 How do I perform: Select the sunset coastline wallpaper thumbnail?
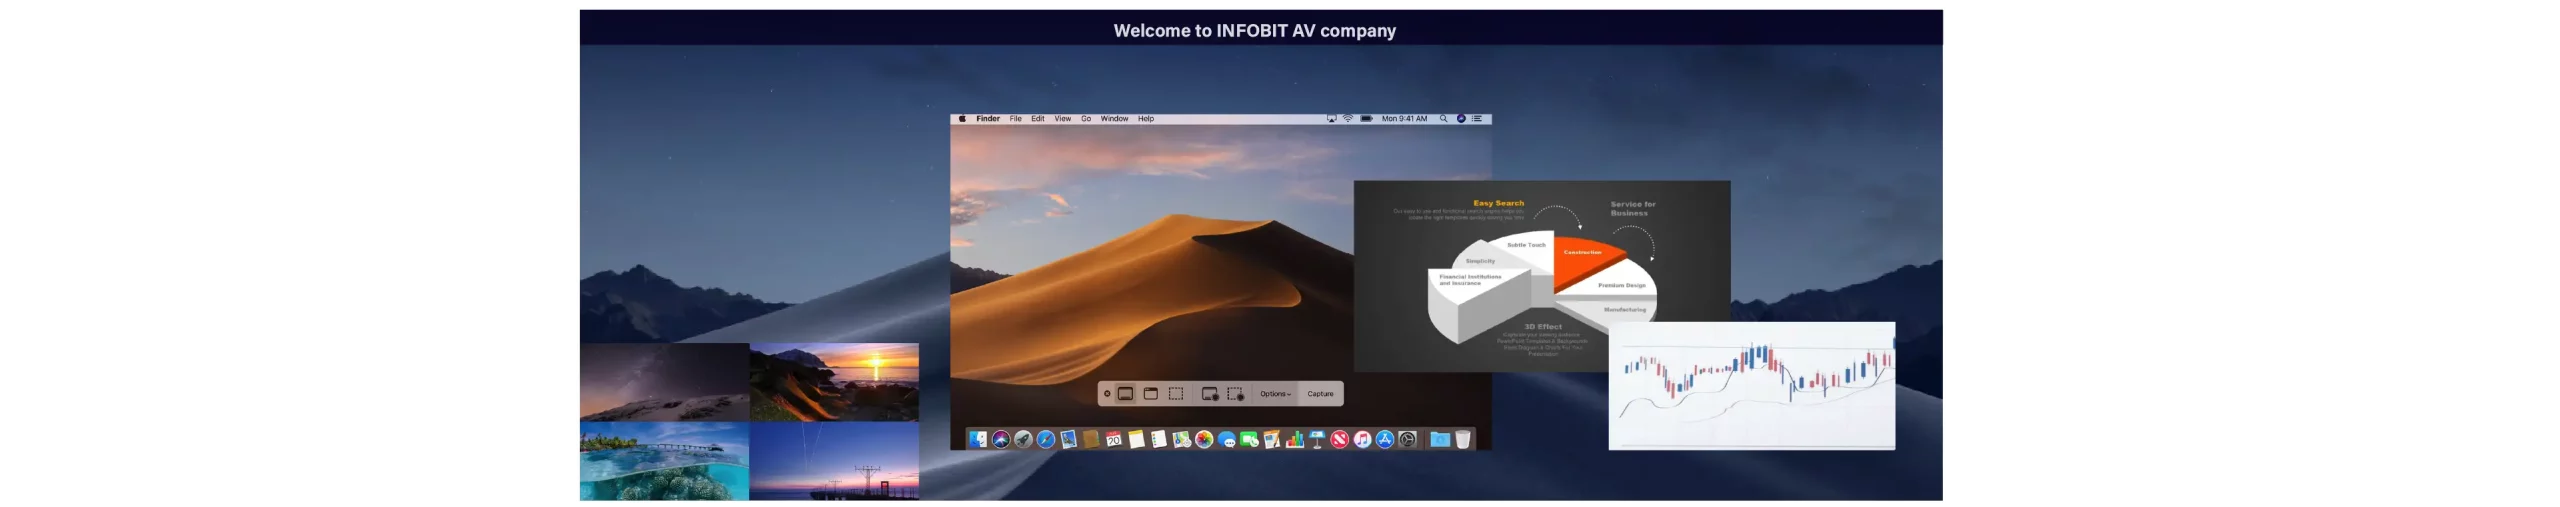coord(834,382)
